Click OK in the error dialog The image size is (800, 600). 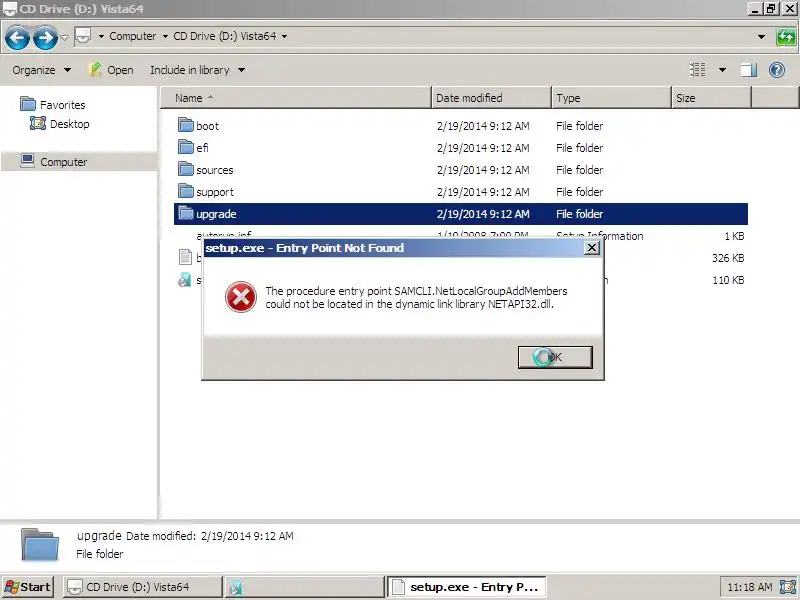coord(555,357)
